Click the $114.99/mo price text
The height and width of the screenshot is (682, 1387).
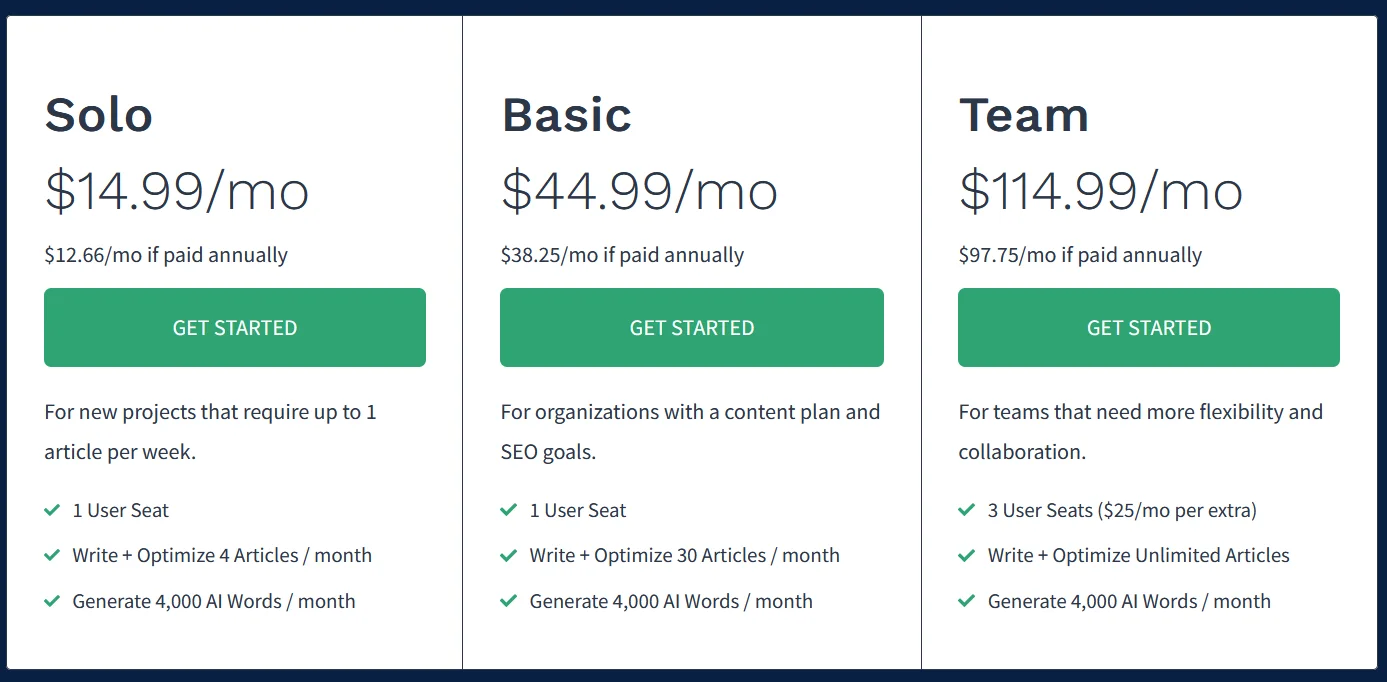click(1100, 190)
